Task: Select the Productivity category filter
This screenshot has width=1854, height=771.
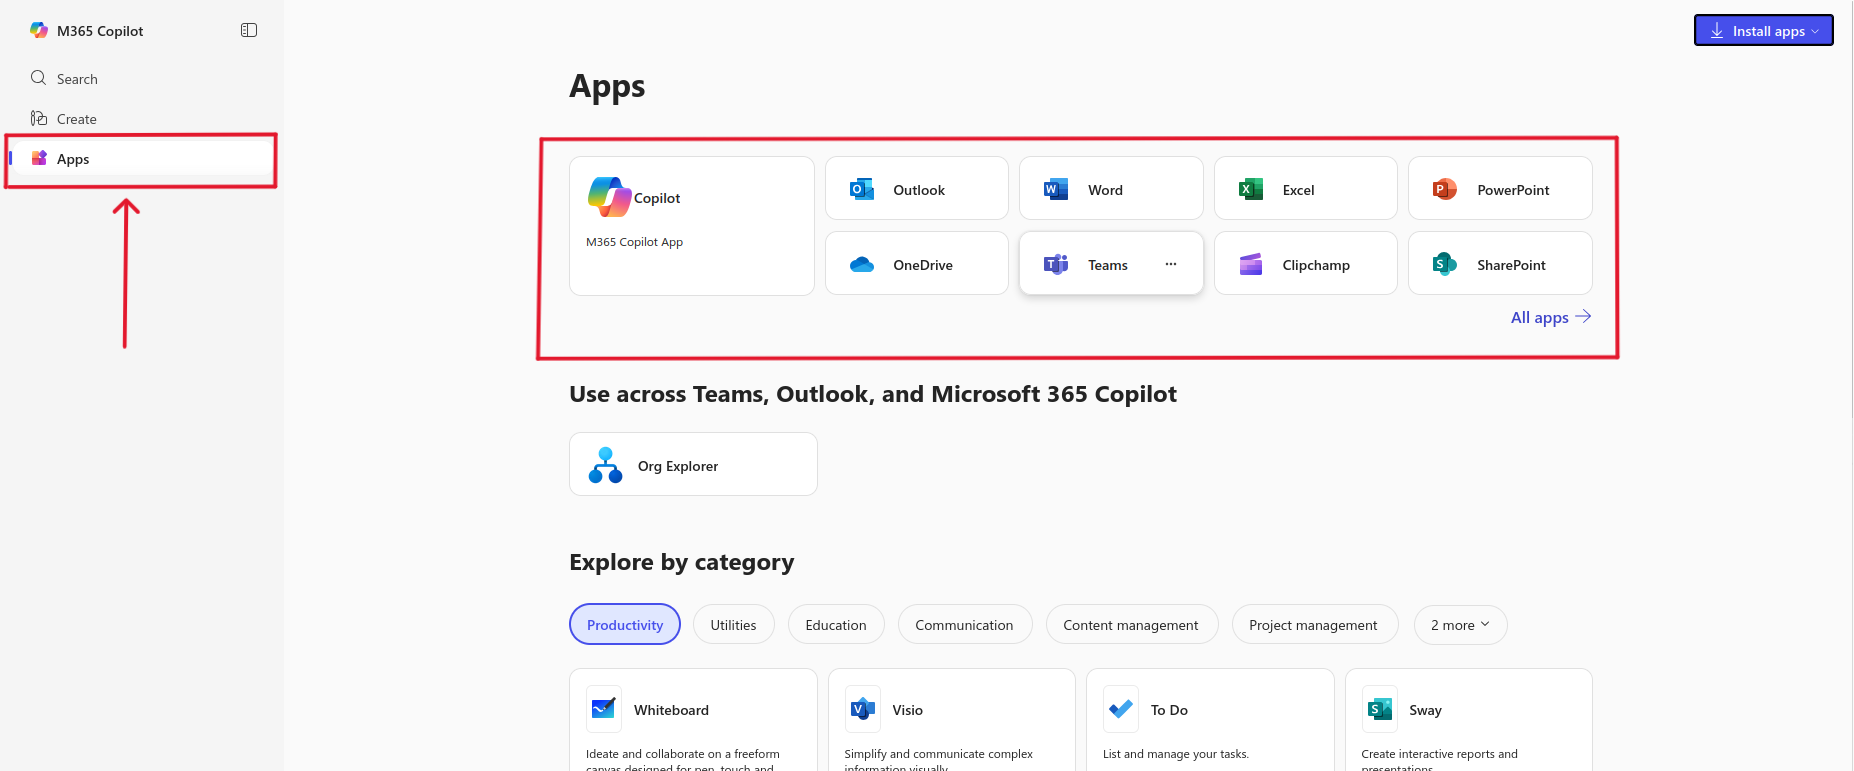Action: tap(624, 625)
